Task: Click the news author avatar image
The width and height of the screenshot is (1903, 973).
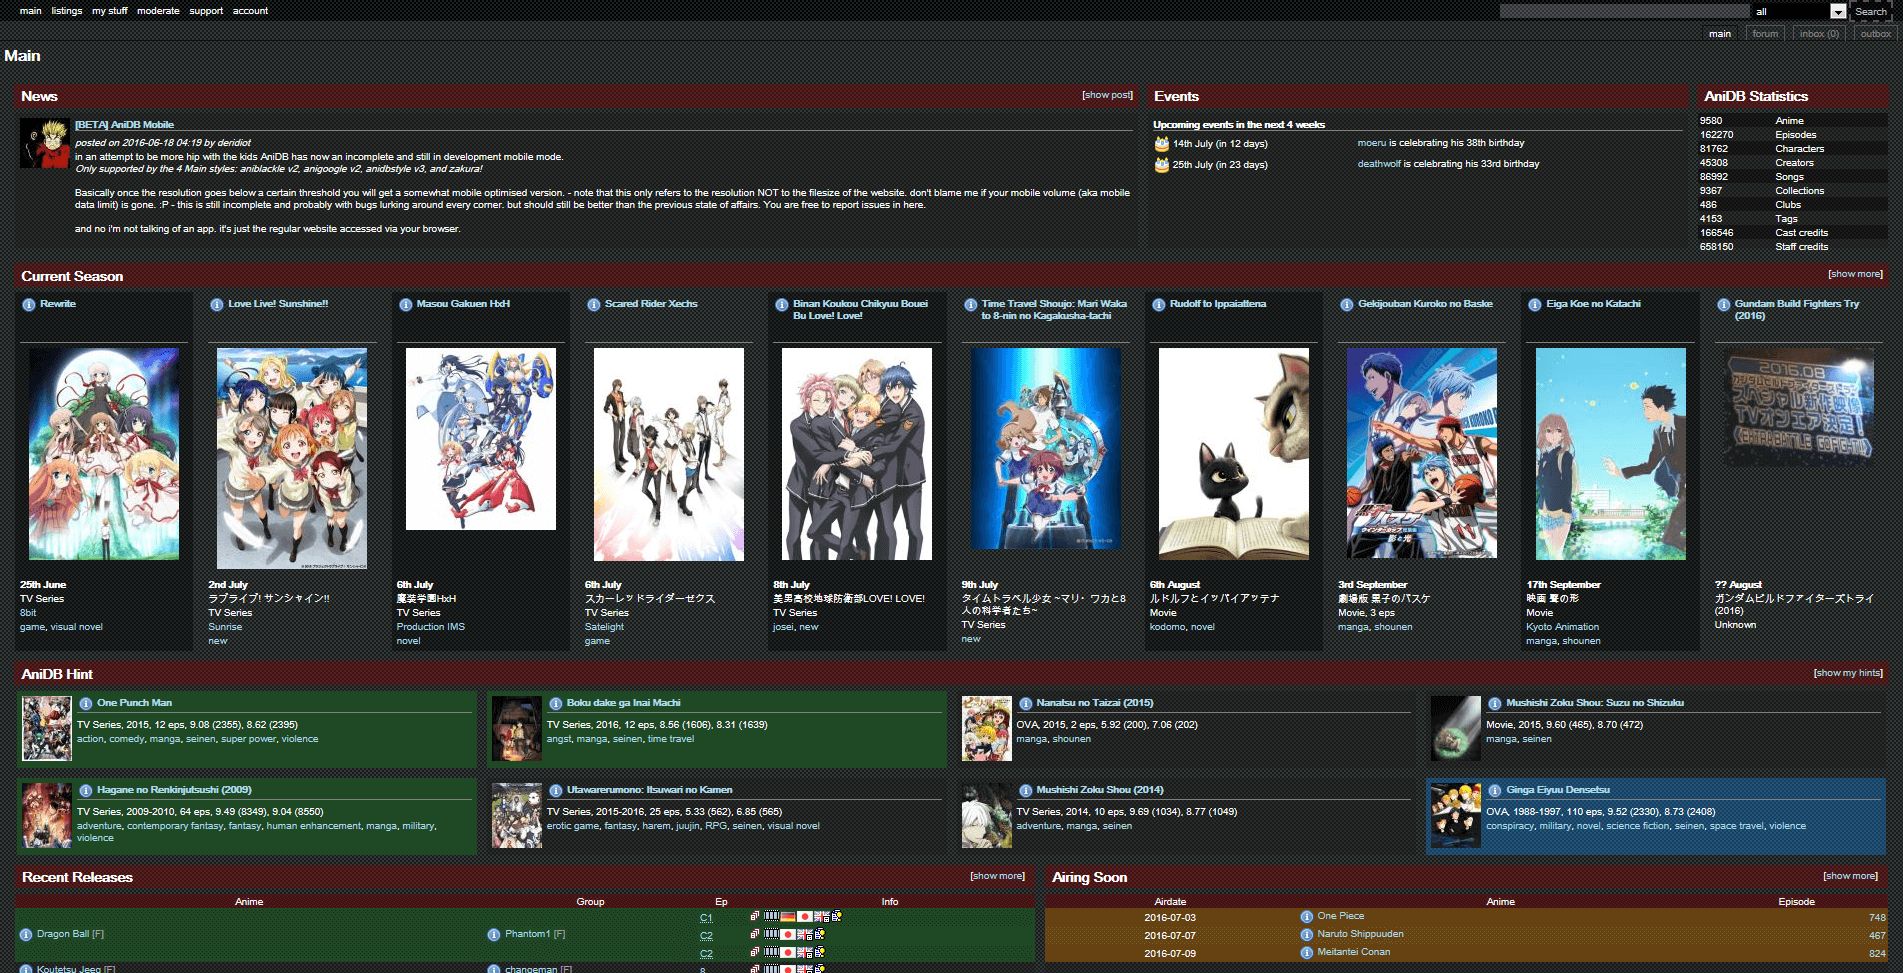Action: (x=44, y=143)
